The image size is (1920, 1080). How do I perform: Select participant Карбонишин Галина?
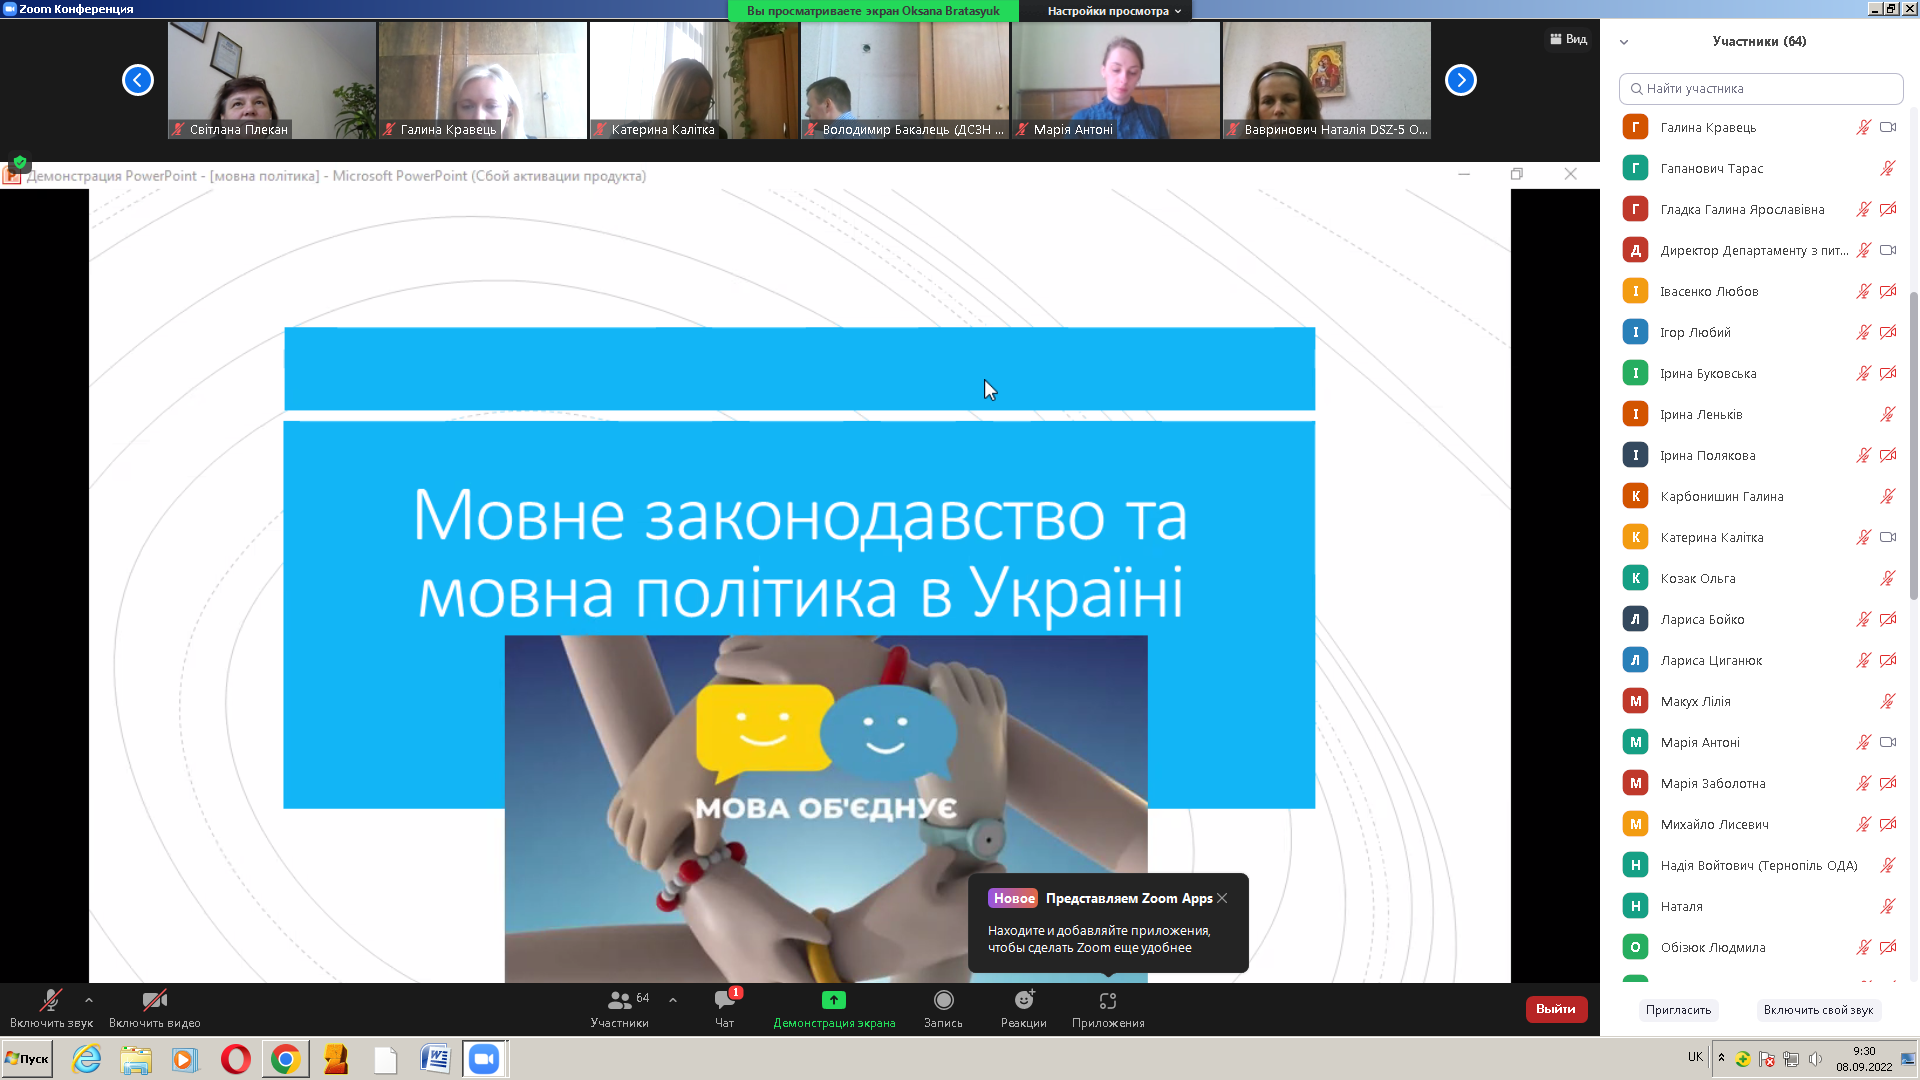tap(1760, 497)
